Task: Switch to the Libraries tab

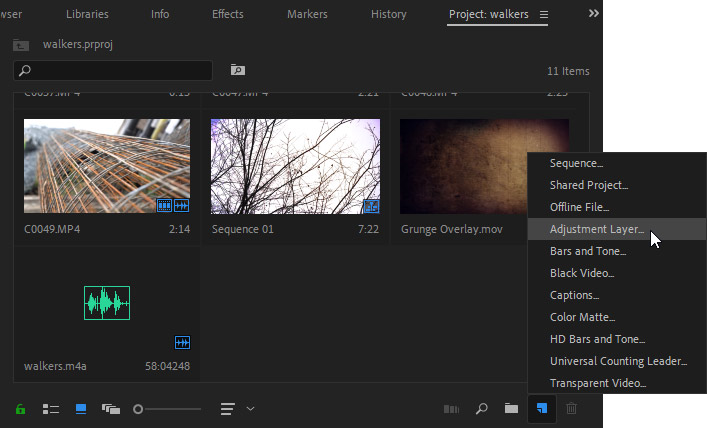Action: [87, 14]
